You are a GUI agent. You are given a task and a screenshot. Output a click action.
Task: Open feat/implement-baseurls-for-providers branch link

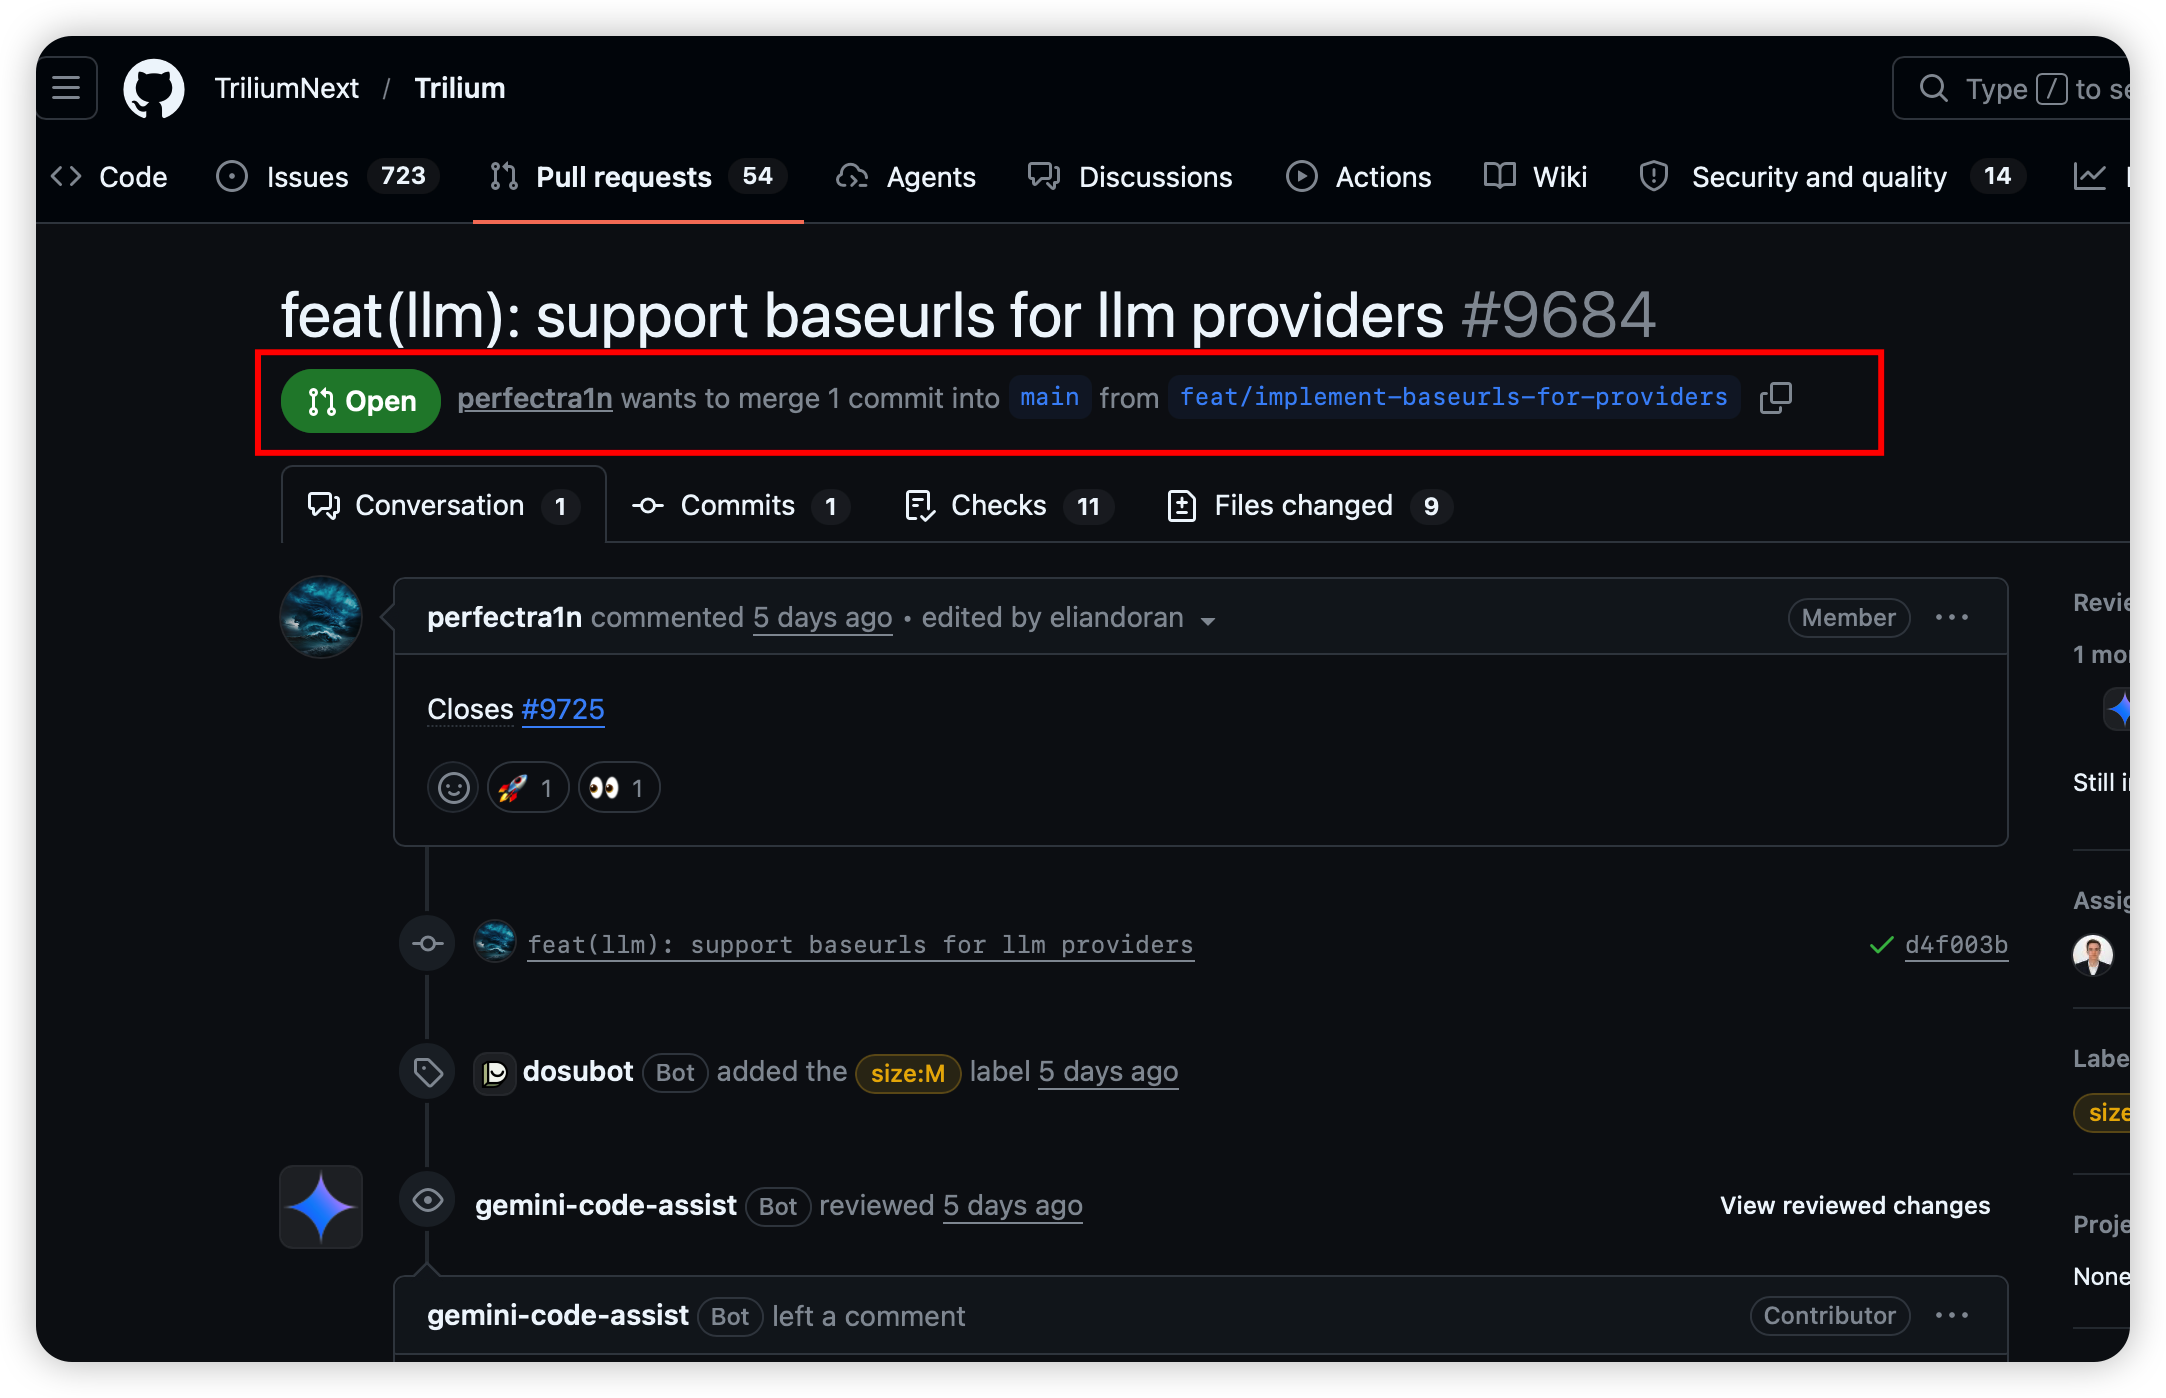(1454, 398)
